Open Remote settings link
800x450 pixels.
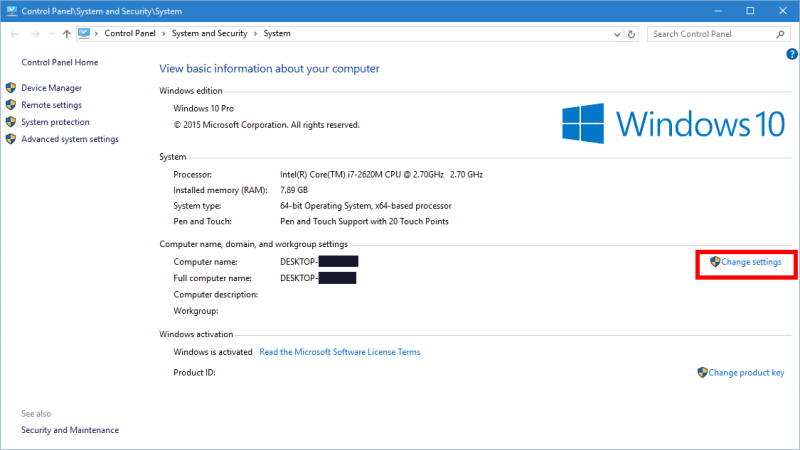(51, 105)
